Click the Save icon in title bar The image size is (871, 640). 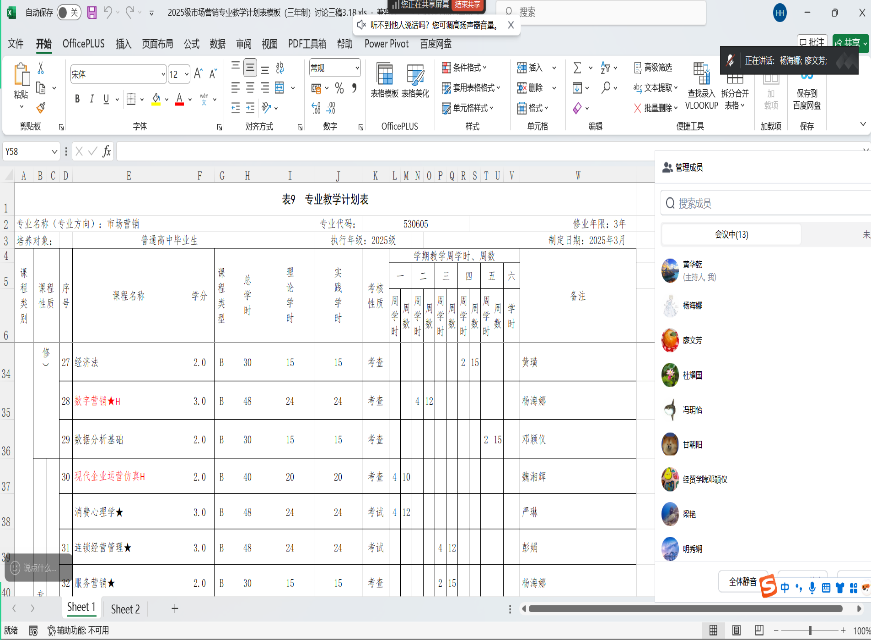point(92,13)
